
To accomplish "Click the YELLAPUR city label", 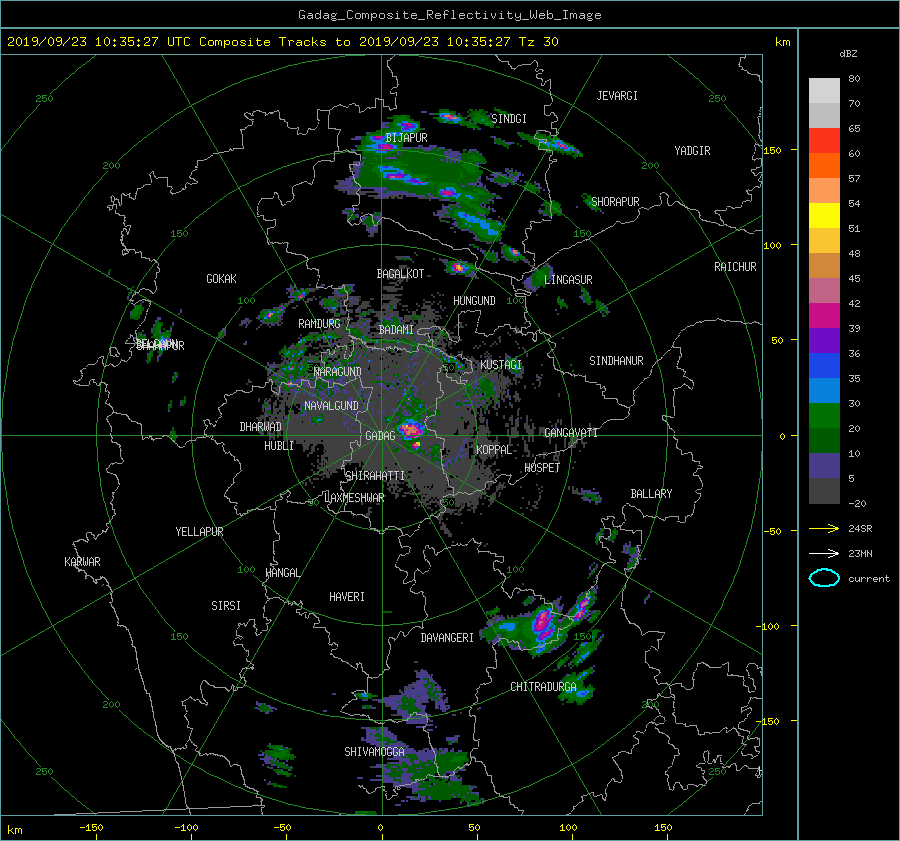I will coord(199,532).
